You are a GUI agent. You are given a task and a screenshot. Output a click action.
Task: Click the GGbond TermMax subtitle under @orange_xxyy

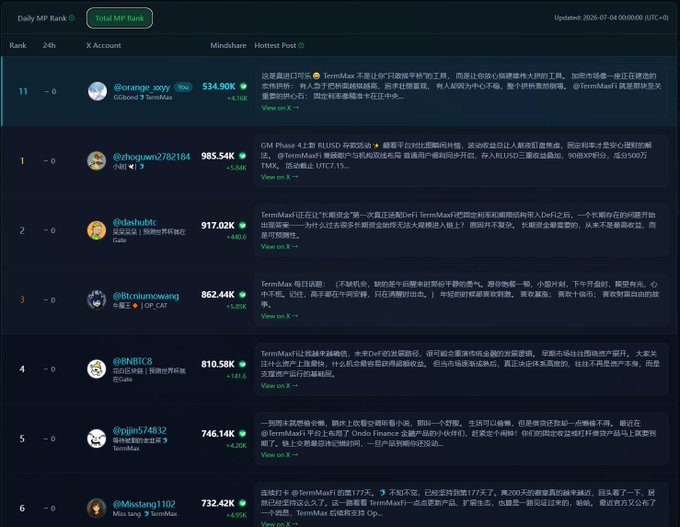[143, 98]
